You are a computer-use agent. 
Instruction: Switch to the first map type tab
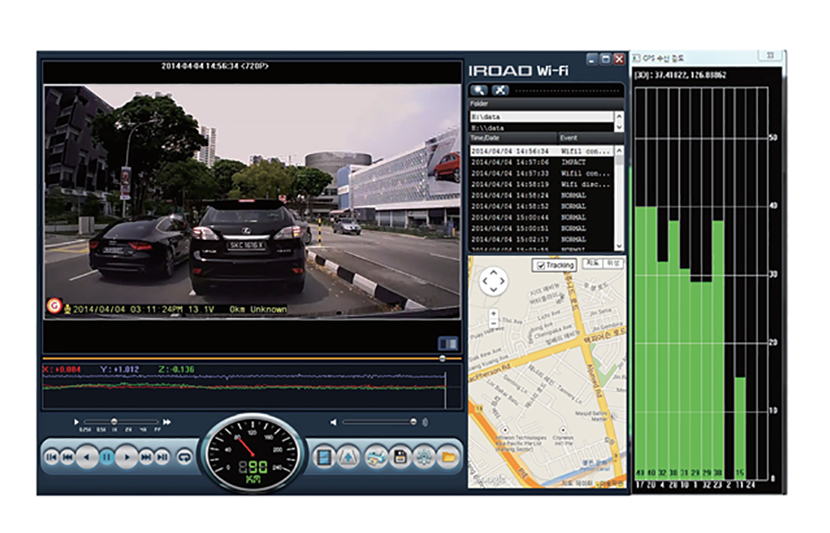[592, 263]
